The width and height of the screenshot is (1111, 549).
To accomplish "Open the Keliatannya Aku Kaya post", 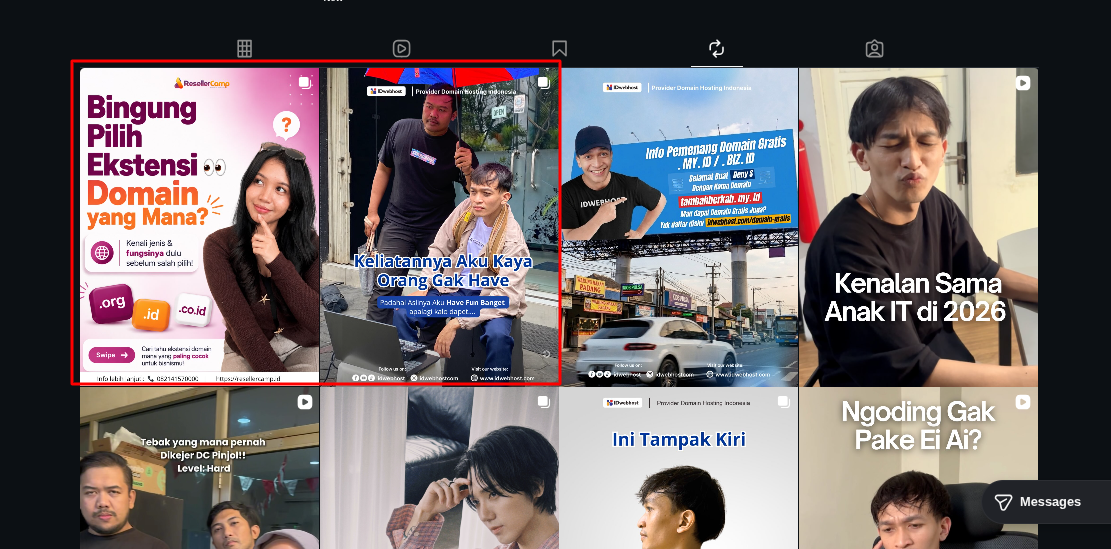I will click(439, 227).
